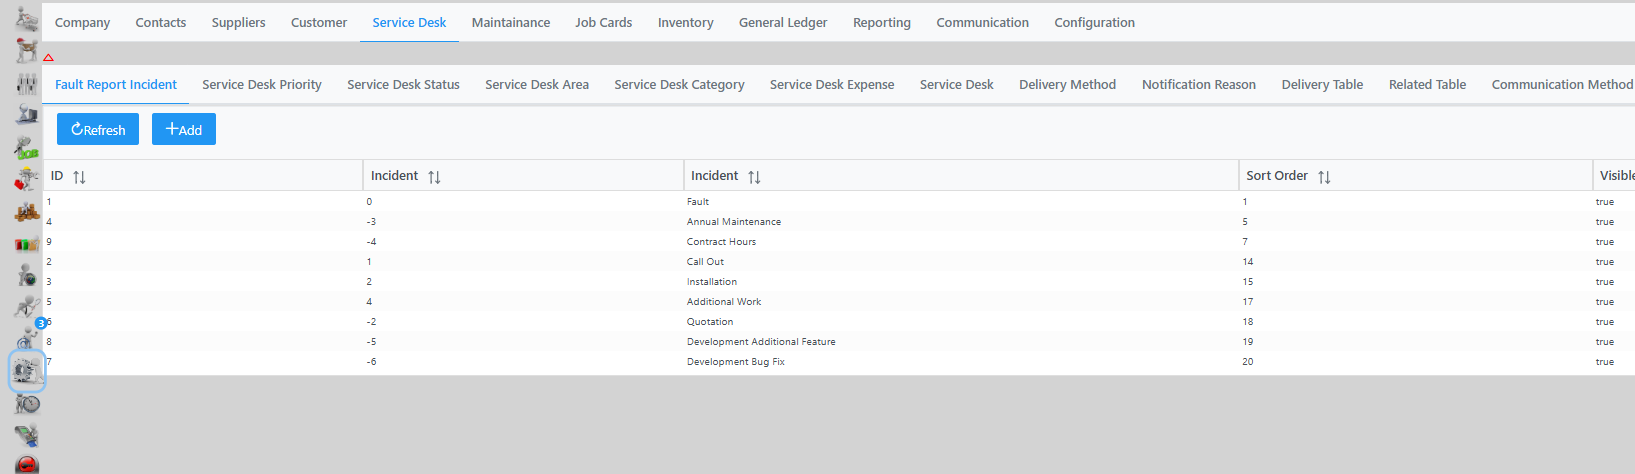This screenshot has width=1635, height=474.
Task: Open the group of people sidebar icon
Action: (26, 83)
